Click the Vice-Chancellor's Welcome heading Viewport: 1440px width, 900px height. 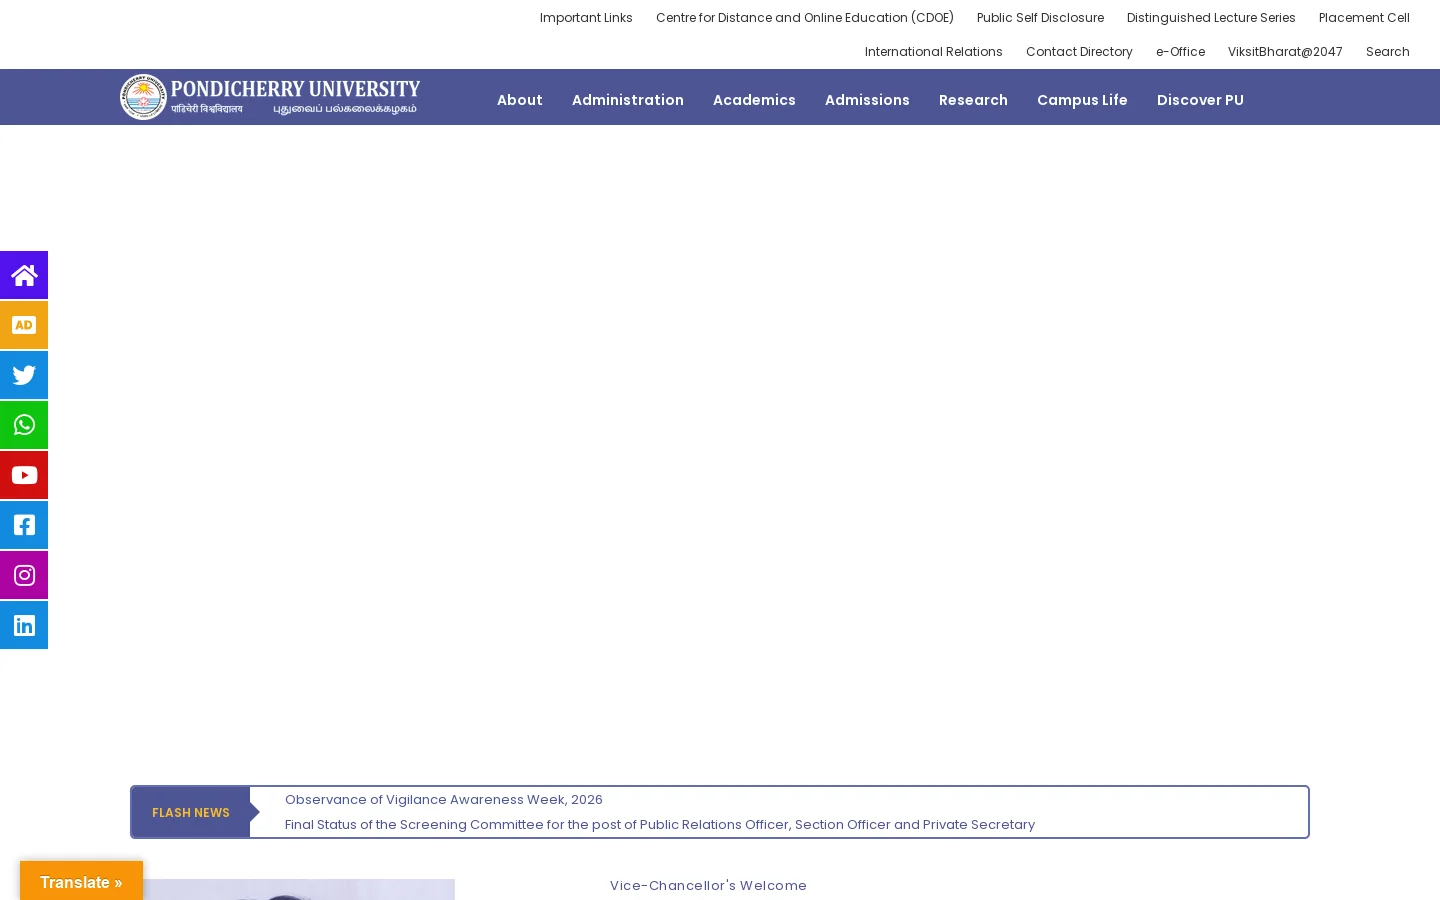(x=708, y=885)
